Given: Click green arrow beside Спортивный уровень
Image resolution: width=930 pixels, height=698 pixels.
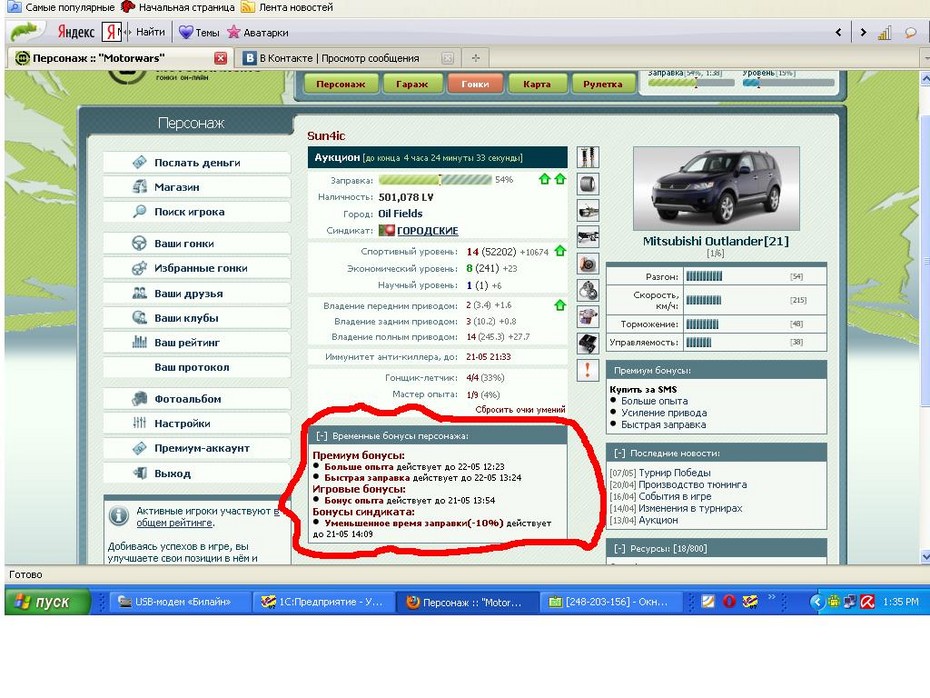Looking at the screenshot, I should [560, 251].
